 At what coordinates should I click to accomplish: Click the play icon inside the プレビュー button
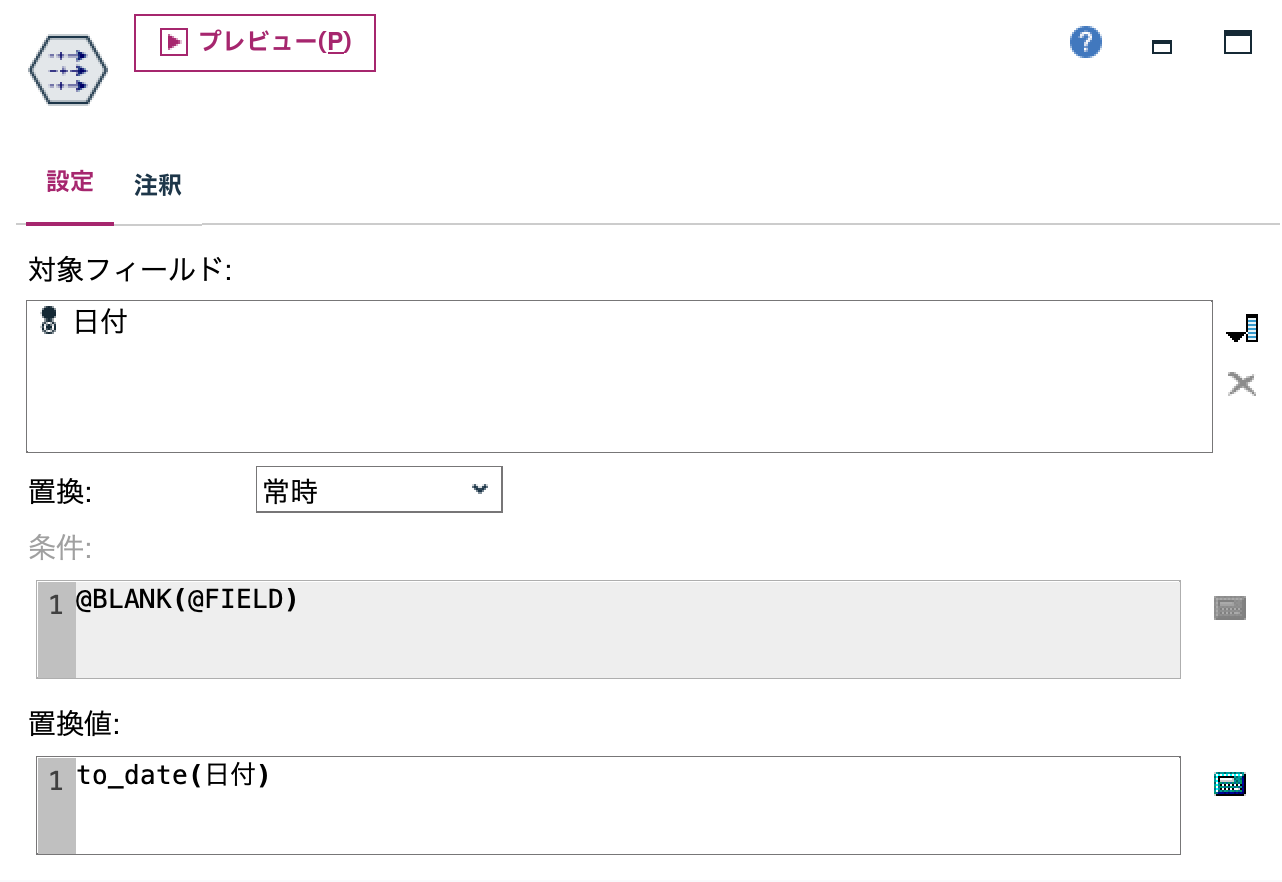pos(173,42)
